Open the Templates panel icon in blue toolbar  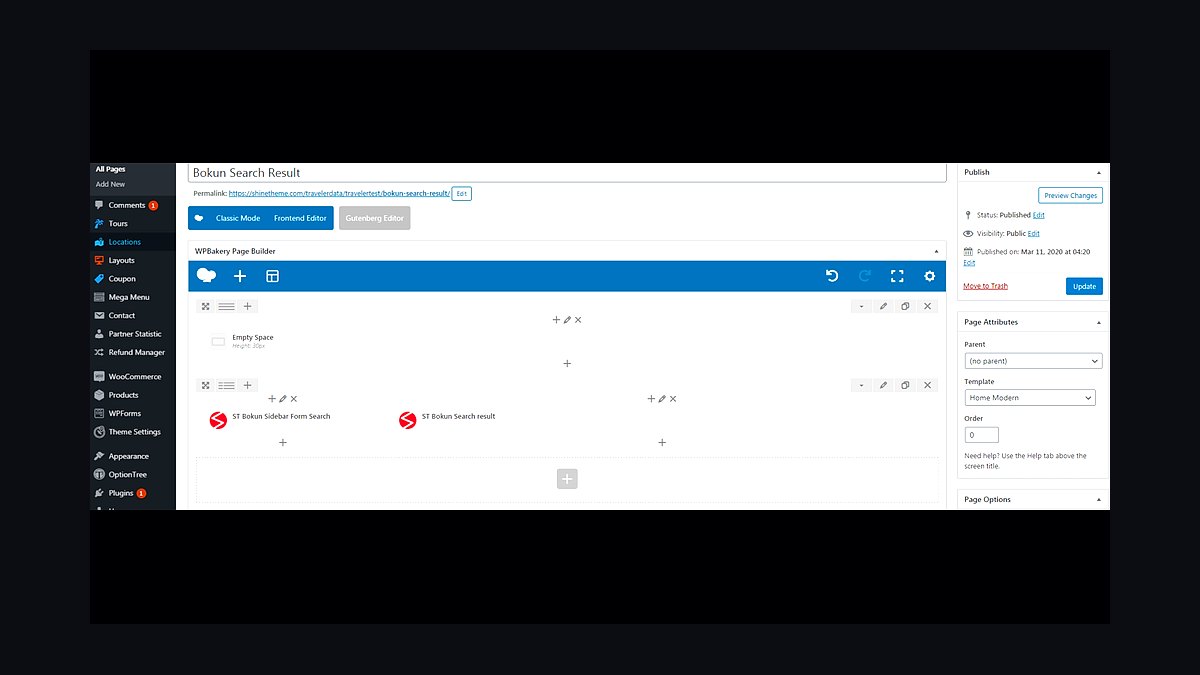click(272, 276)
